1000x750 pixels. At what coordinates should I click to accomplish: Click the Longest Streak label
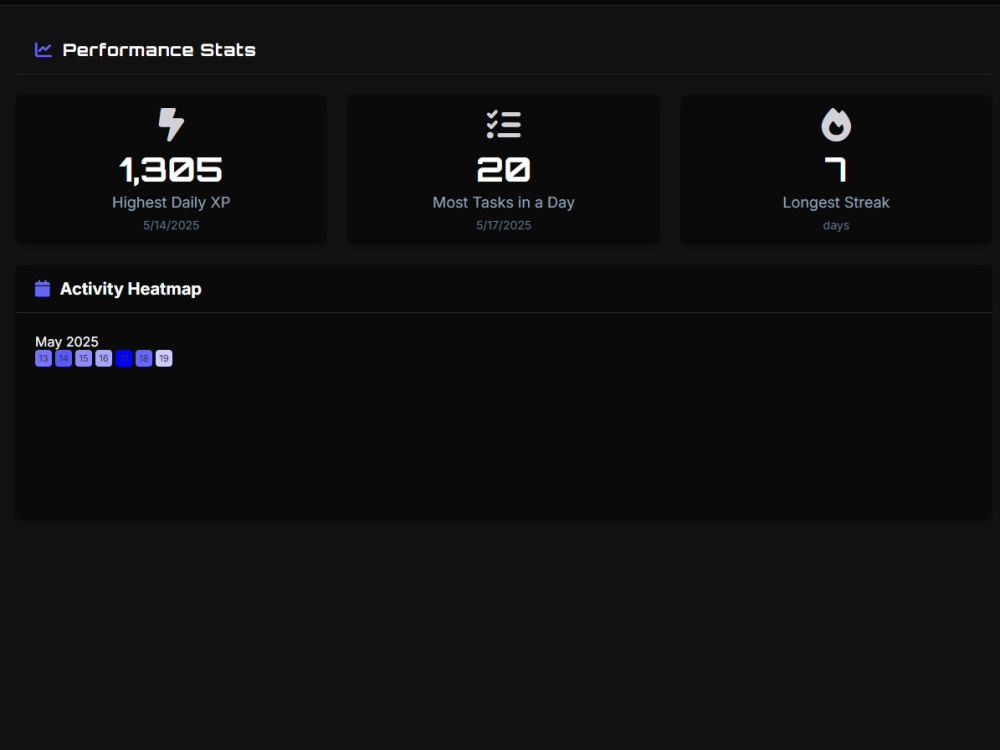835,202
